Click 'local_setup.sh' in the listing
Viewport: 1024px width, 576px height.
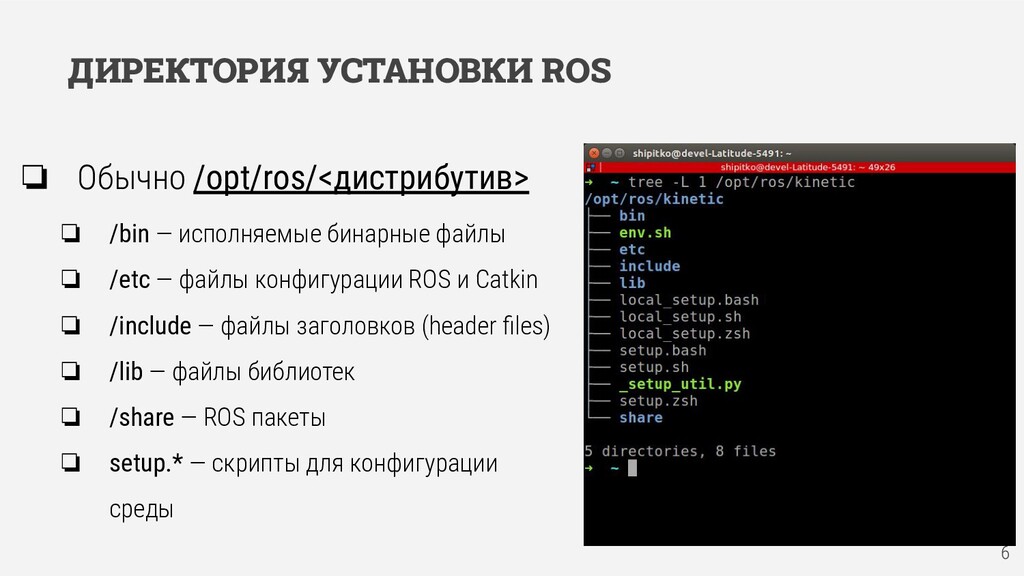[680, 317]
